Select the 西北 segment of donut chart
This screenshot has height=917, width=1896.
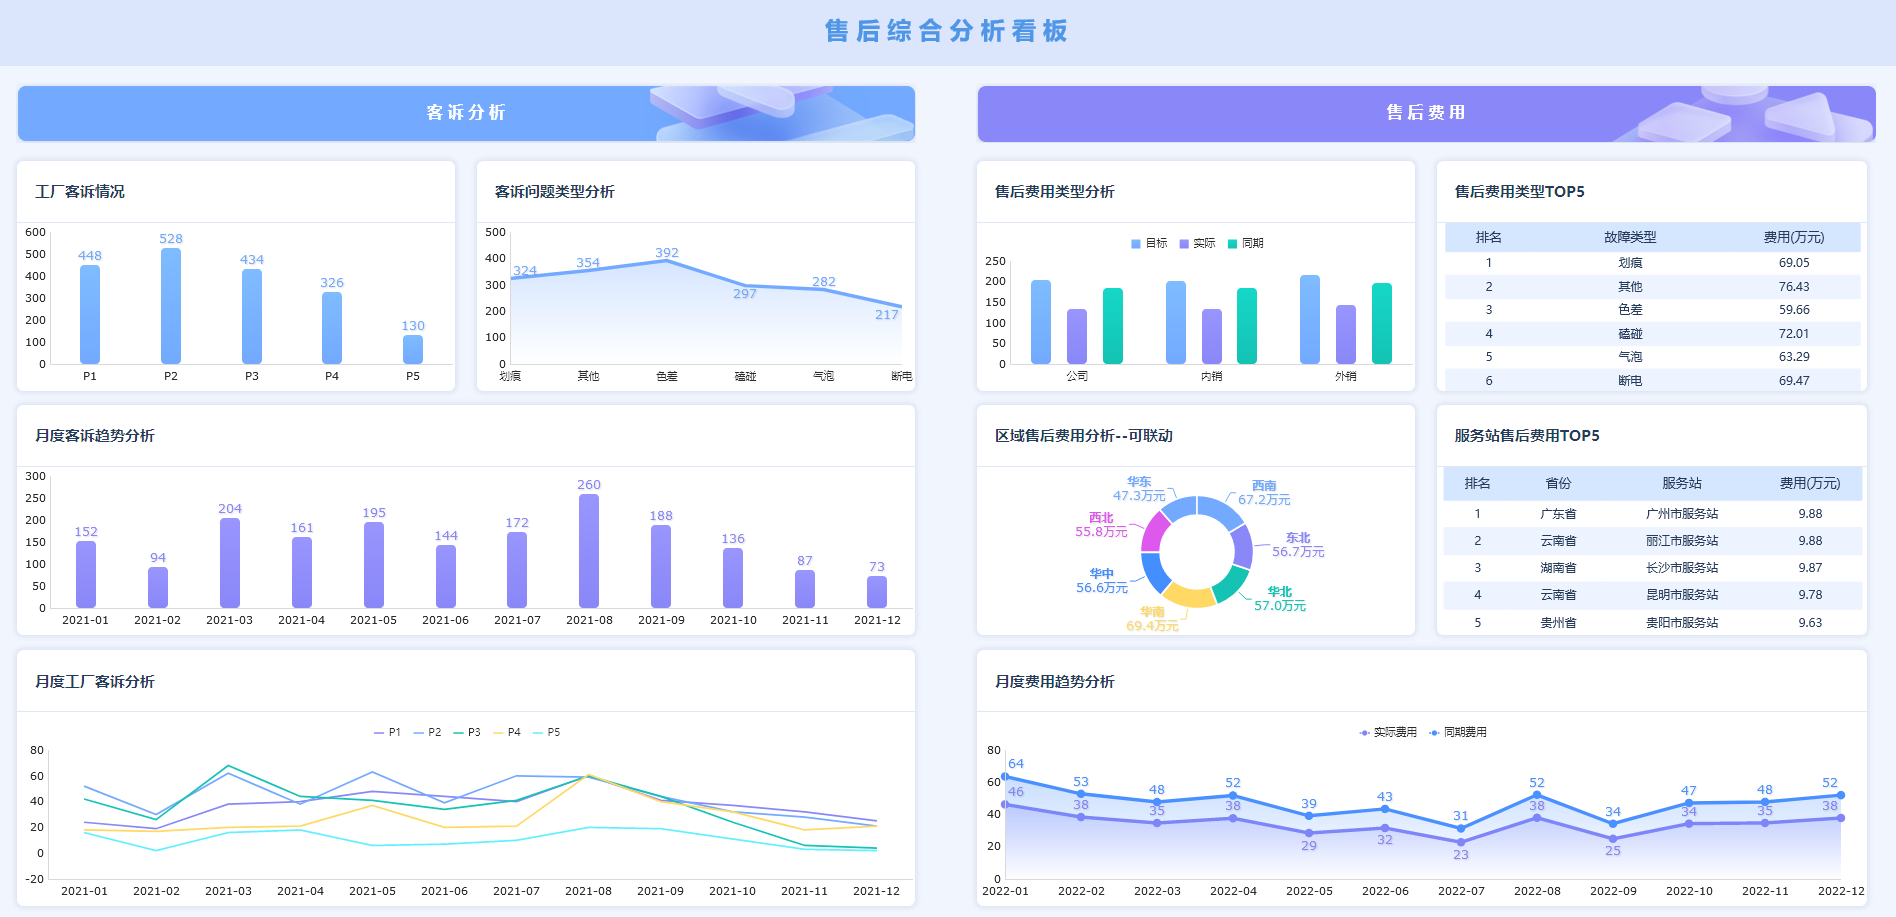(1154, 532)
